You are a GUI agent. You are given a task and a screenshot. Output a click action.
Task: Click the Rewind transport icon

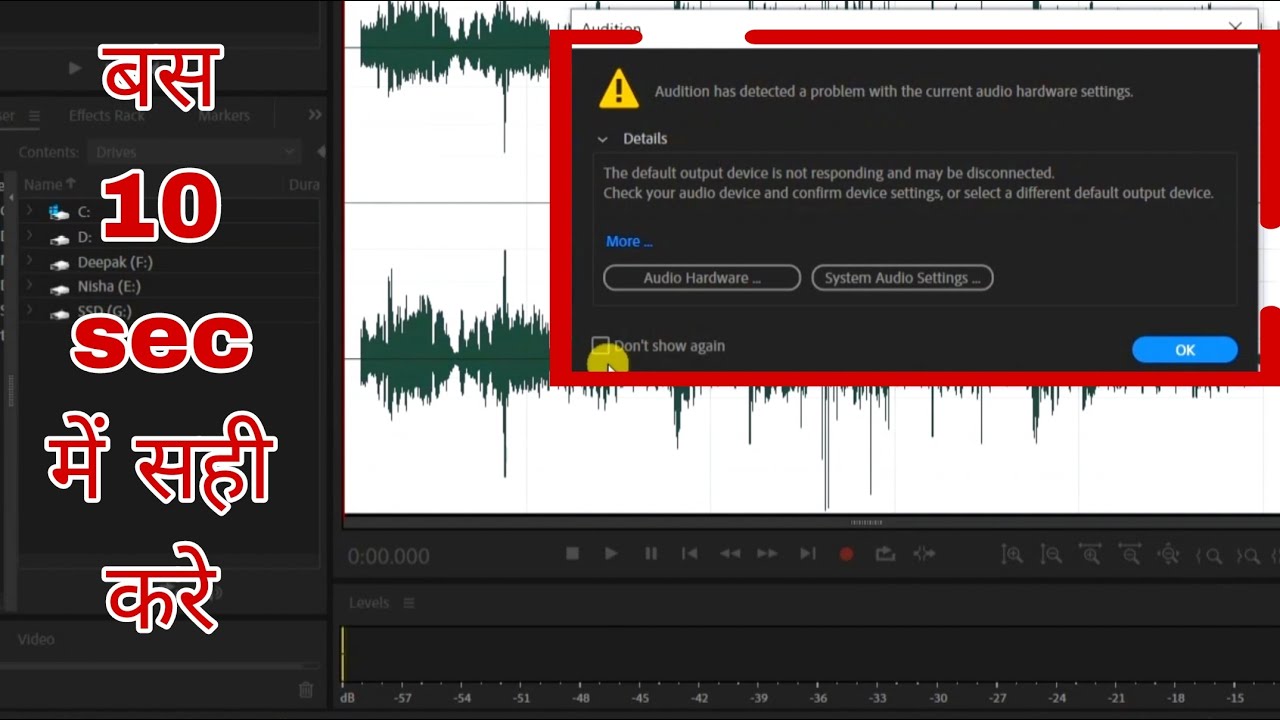730,553
